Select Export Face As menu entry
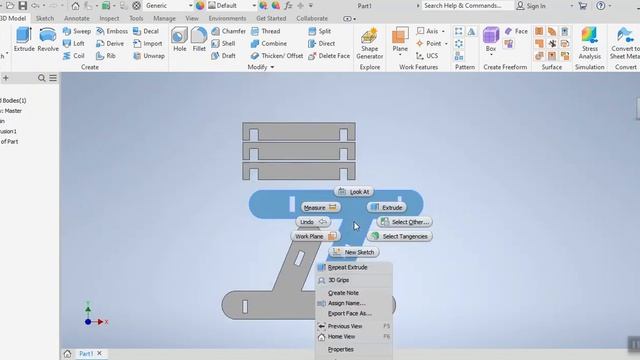 tap(354, 313)
